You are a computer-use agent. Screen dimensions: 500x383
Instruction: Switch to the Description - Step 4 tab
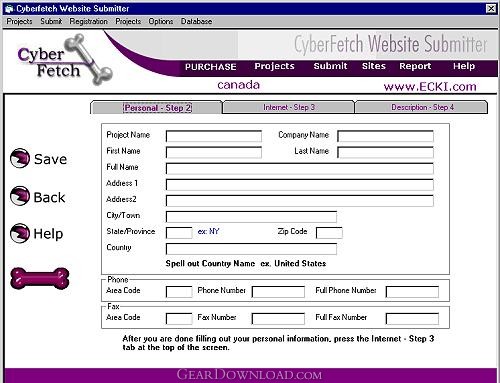click(422, 107)
